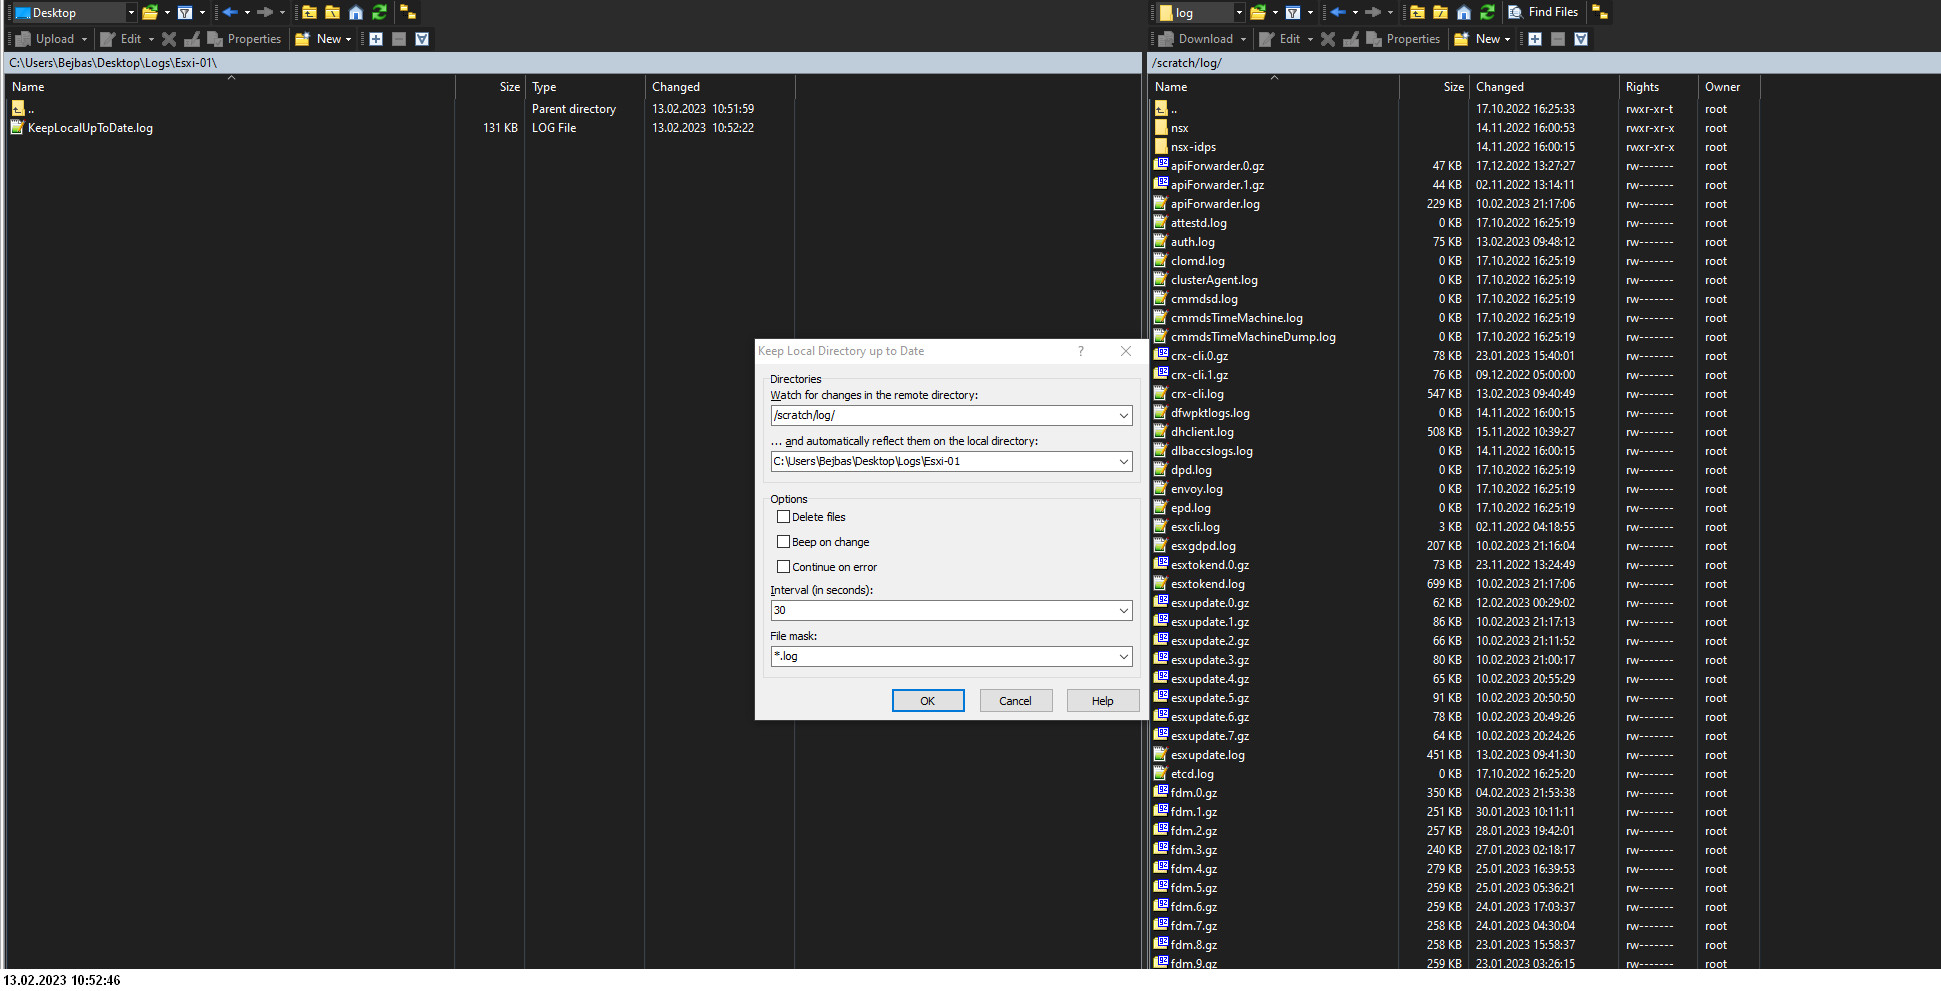Click the Cancel button in the dialog
This screenshot has width=1941, height=991.
[x=1015, y=701]
